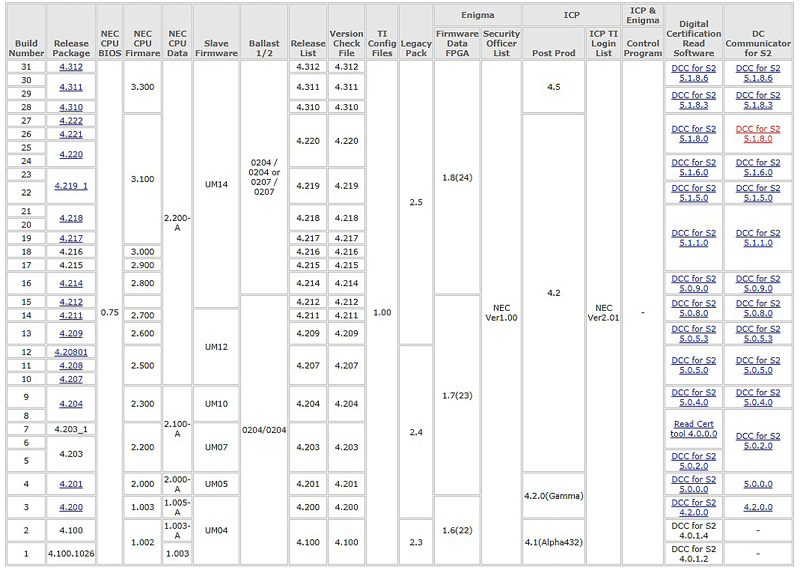Select the 1.8(24) Firmware Data FPGA cell
800x570 pixels.
[457, 178]
